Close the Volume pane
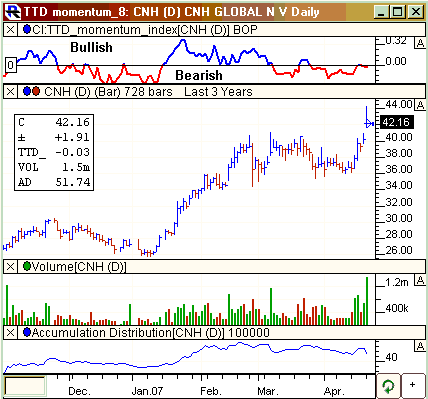The height and width of the screenshot is (399, 428). (x=10, y=266)
